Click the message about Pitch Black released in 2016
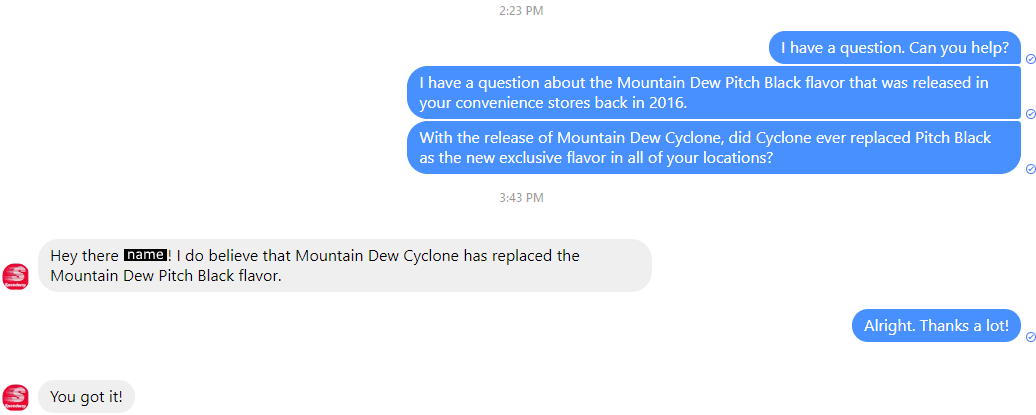Screen dimensions: 1036x415 pyautogui.click(x=712, y=92)
